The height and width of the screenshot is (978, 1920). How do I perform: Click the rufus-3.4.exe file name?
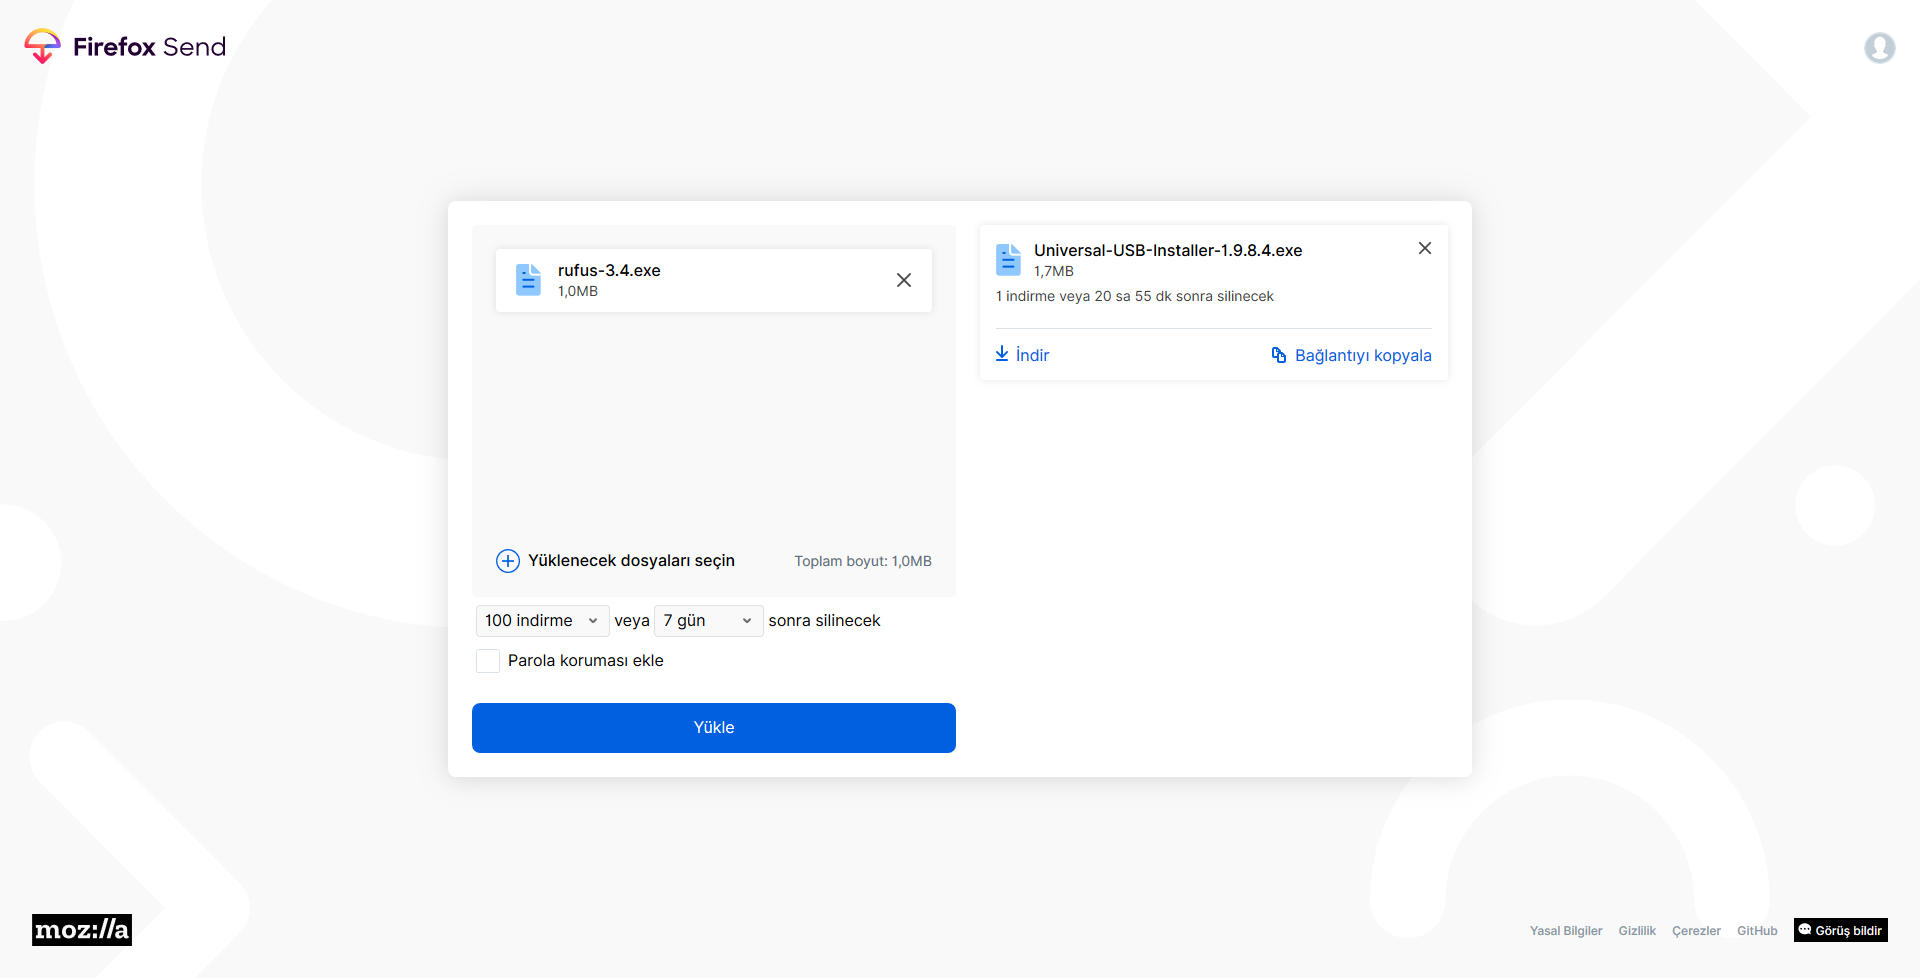pyautogui.click(x=609, y=270)
